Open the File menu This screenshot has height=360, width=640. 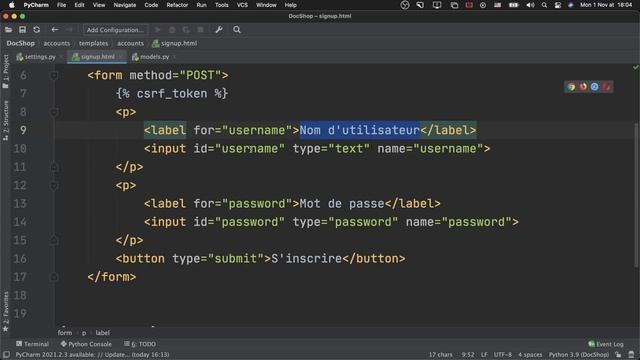pyautogui.click(x=61, y=5)
